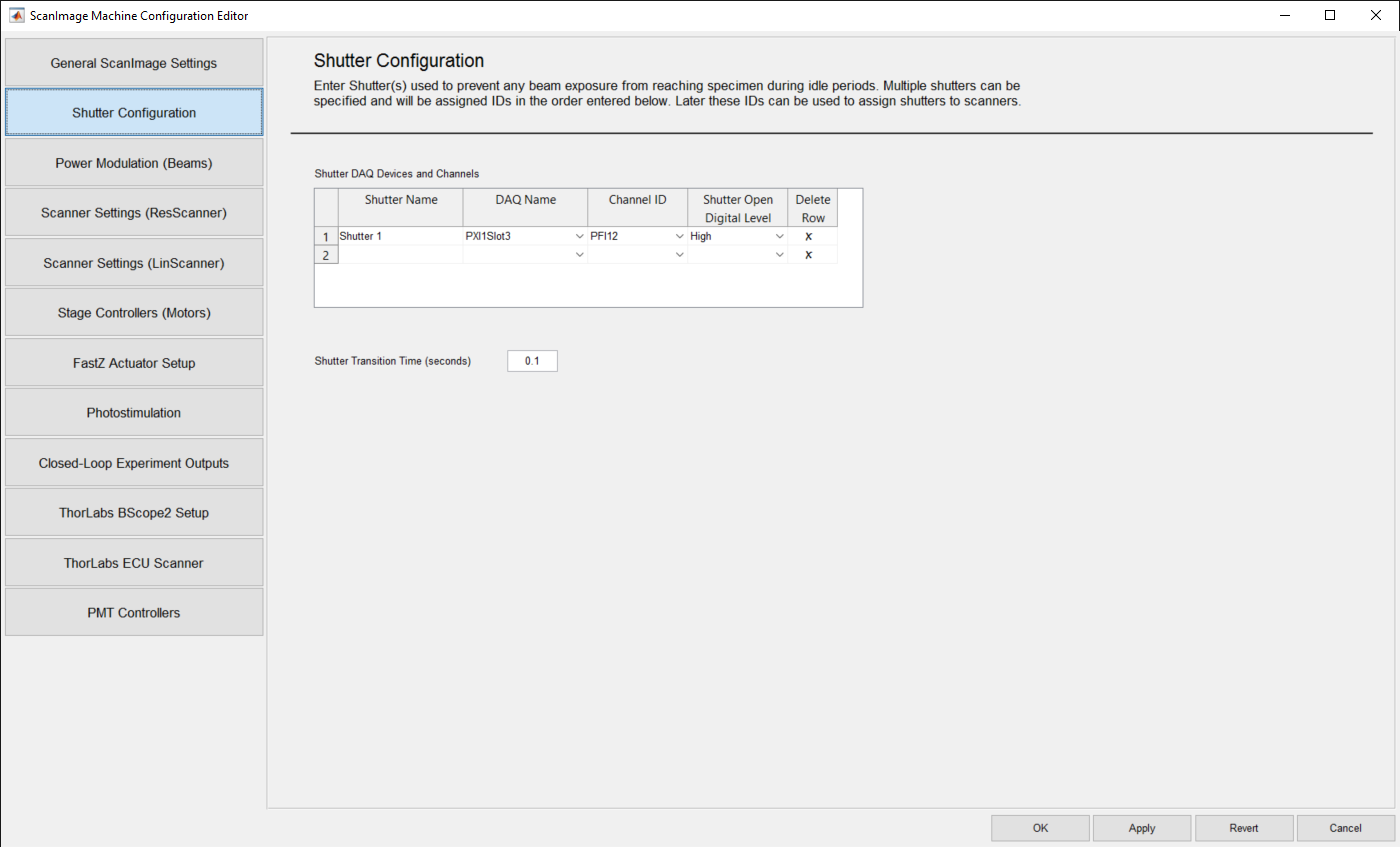
Task: Open ThorLabs BScope2 Setup page
Action: tap(134, 513)
